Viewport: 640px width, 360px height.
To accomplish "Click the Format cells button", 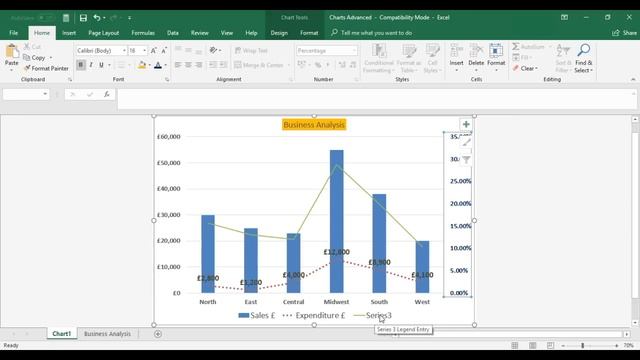I will pyautogui.click(x=496, y=58).
